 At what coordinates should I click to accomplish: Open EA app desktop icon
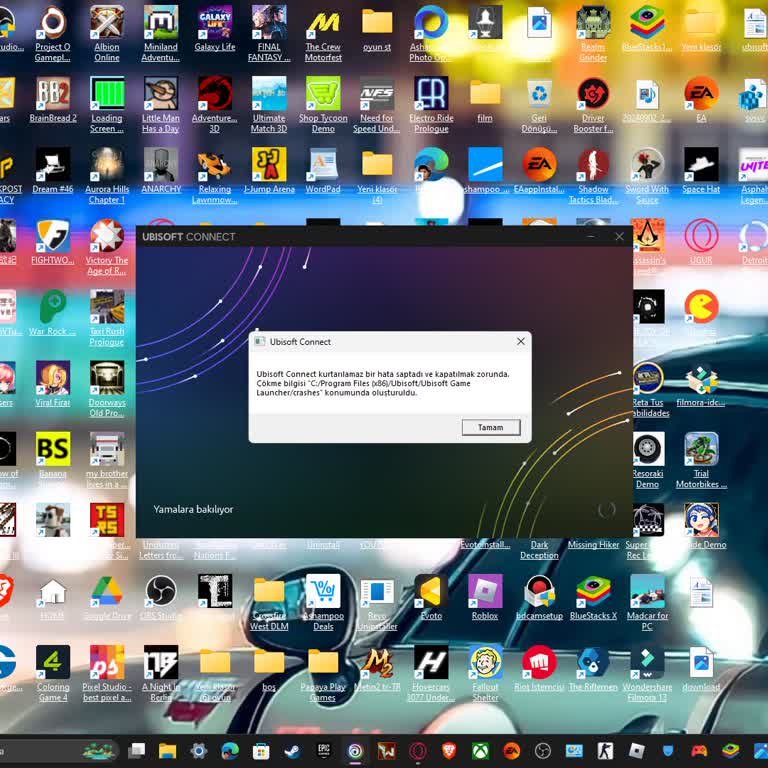(701, 100)
